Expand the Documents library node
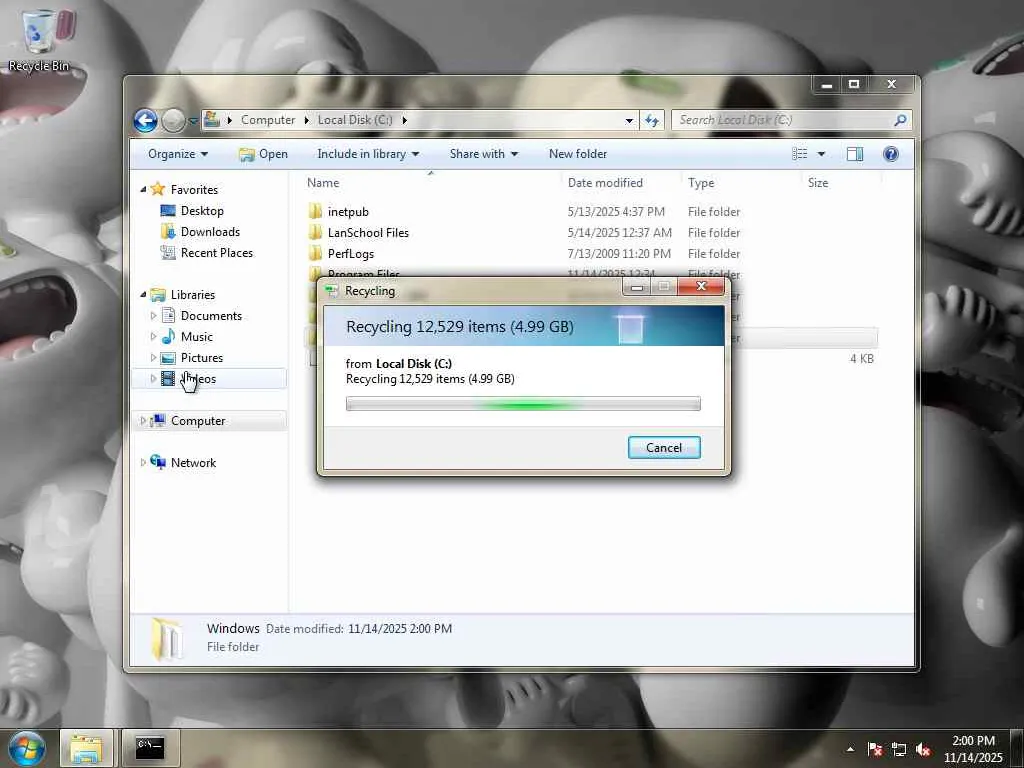The width and height of the screenshot is (1024, 768). tap(153, 315)
